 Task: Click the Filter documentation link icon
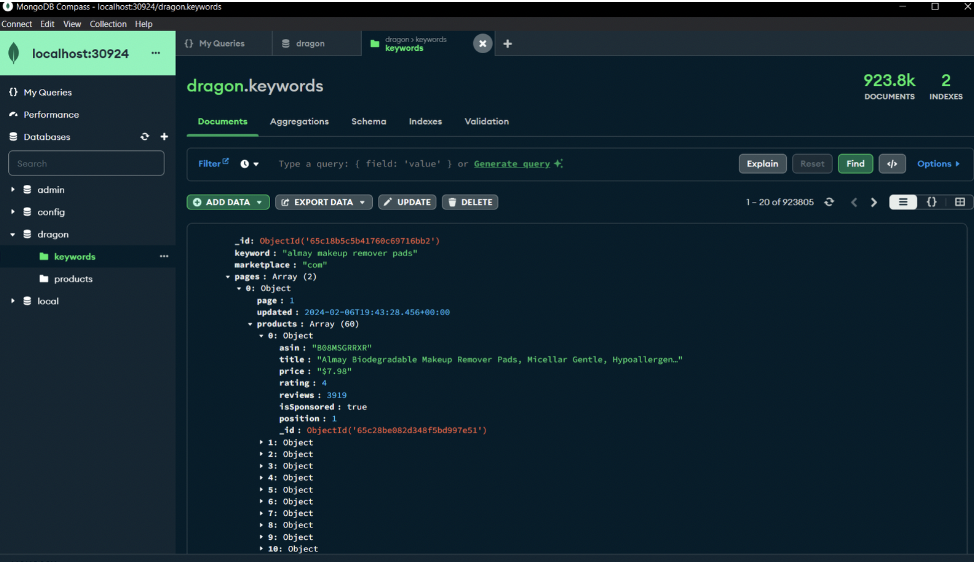(x=226, y=161)
